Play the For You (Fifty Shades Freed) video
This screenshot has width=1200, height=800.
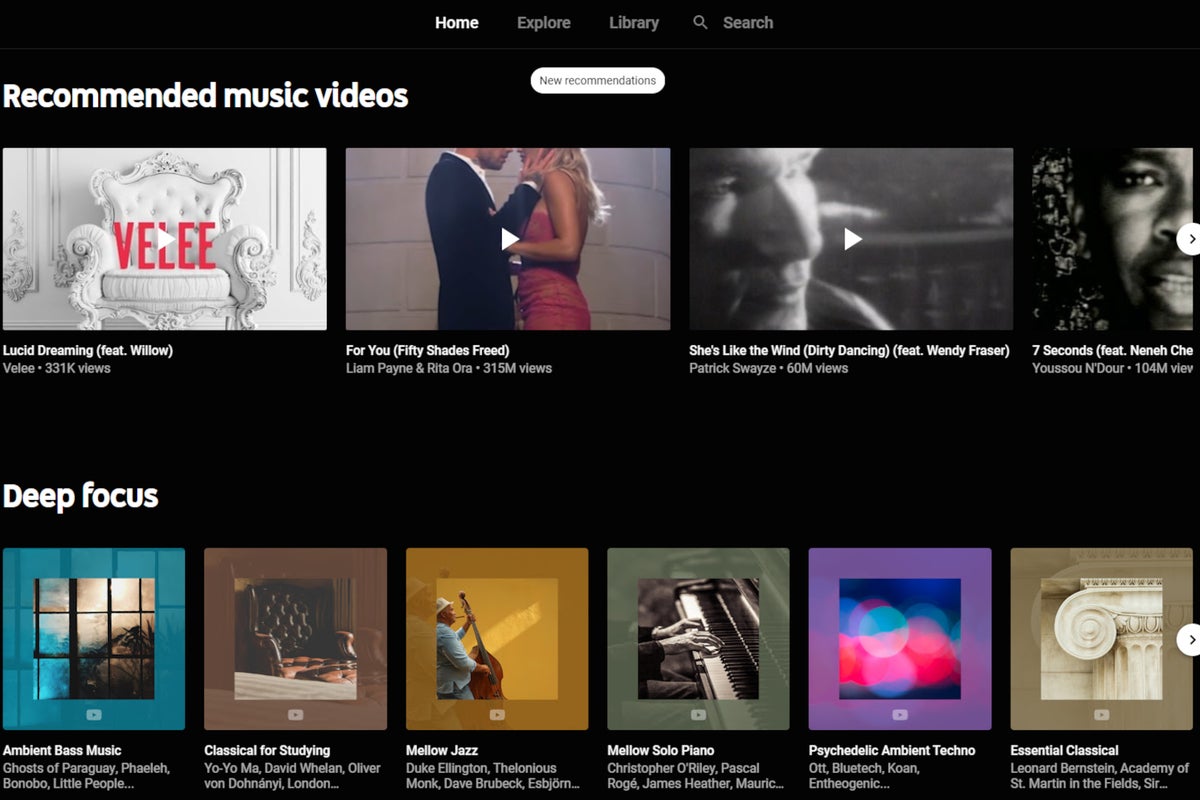(x=507, y=238)
